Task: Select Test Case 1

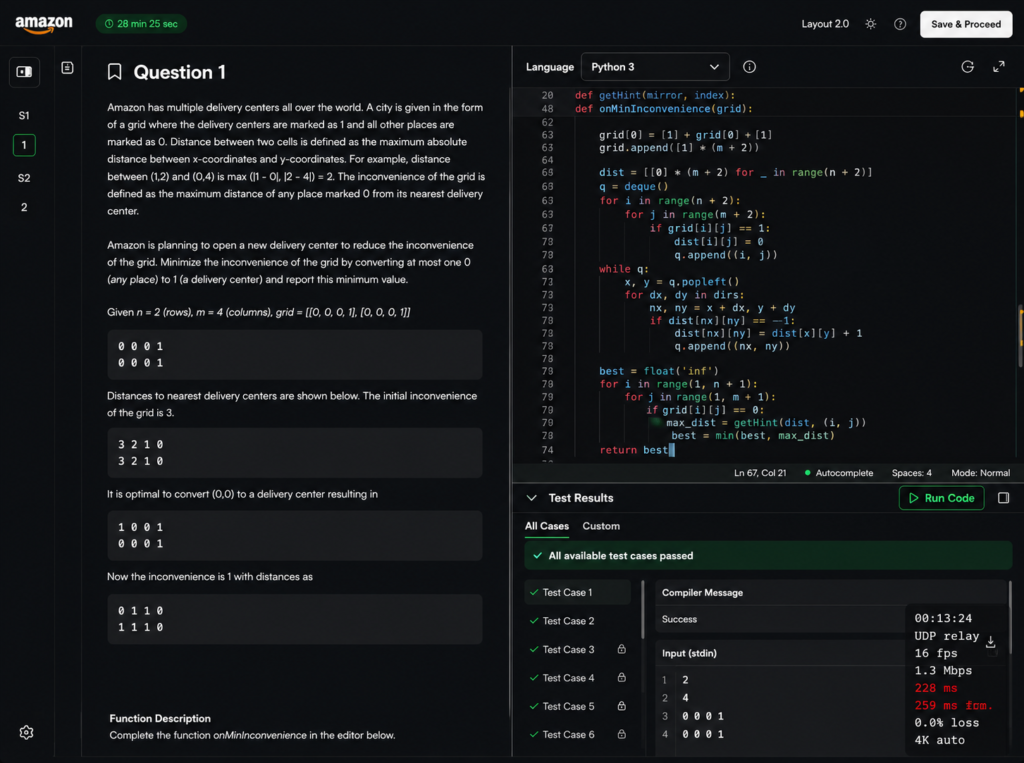Action: pyautogui.click(x=577, y=593)
